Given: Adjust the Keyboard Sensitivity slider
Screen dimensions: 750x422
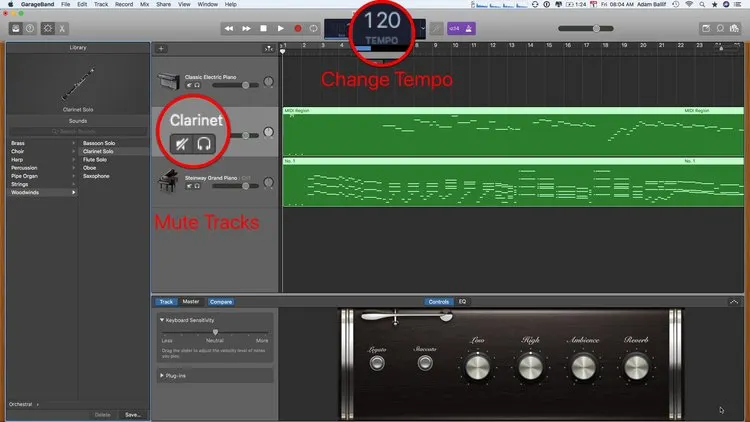Looking at the screenshot, I should [x=214, y=331].
